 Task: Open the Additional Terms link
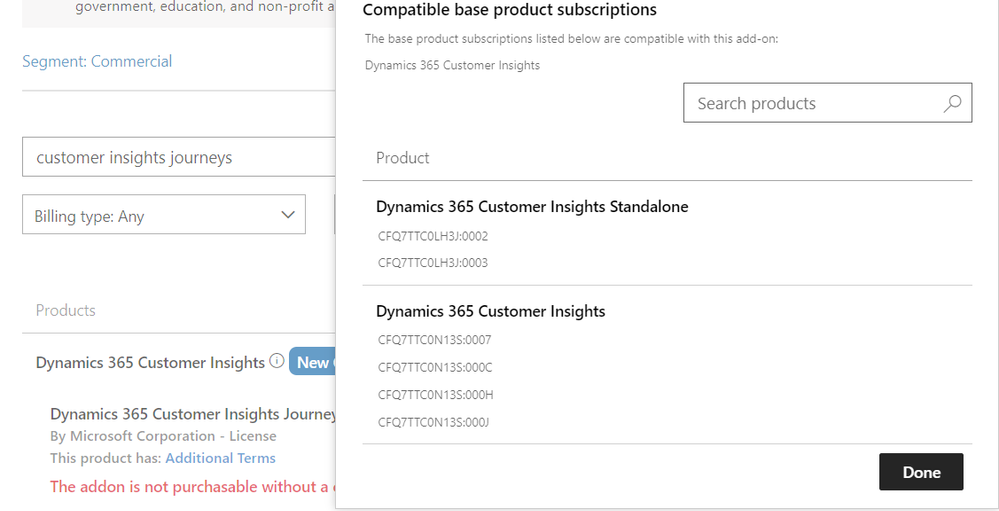coord(220,458)
